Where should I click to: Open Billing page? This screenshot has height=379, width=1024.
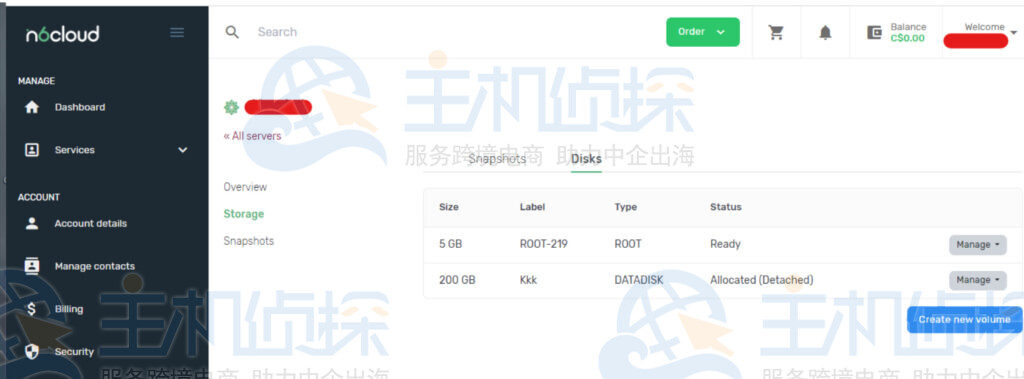[69, 309]
